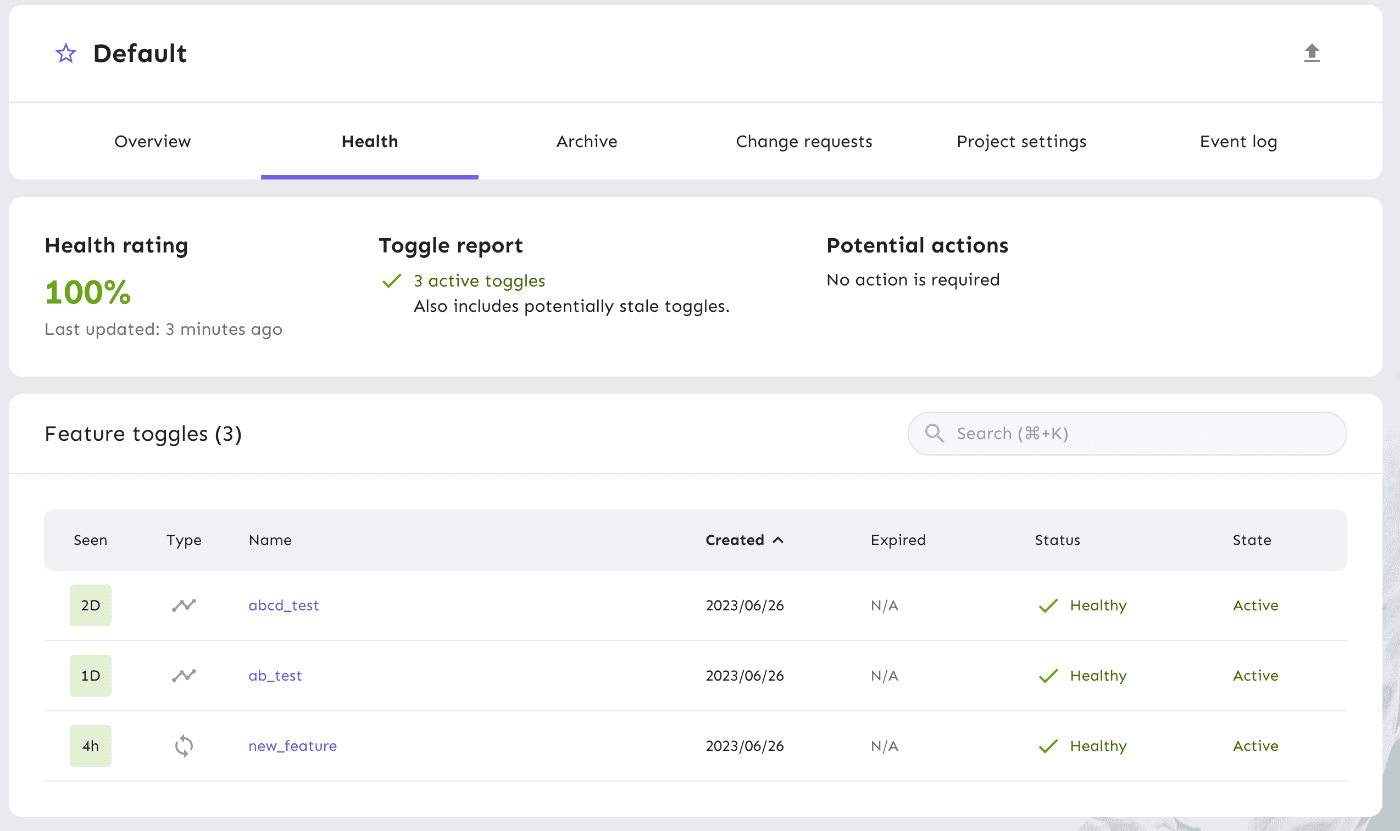Viewport: 1400px width, 831px height.
Task: Open the abcd_test feature toggle link
Action: [x=284, y=606]
